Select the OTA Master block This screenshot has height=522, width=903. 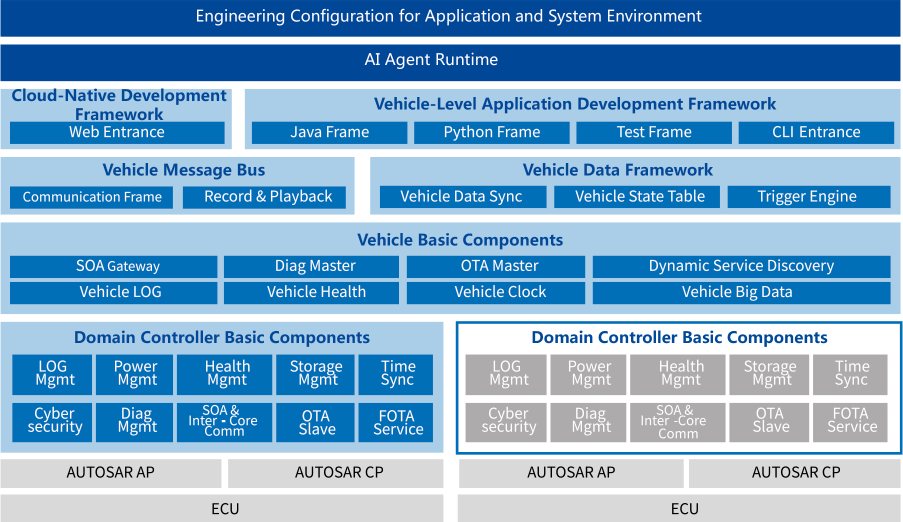[x=496, y=267]
